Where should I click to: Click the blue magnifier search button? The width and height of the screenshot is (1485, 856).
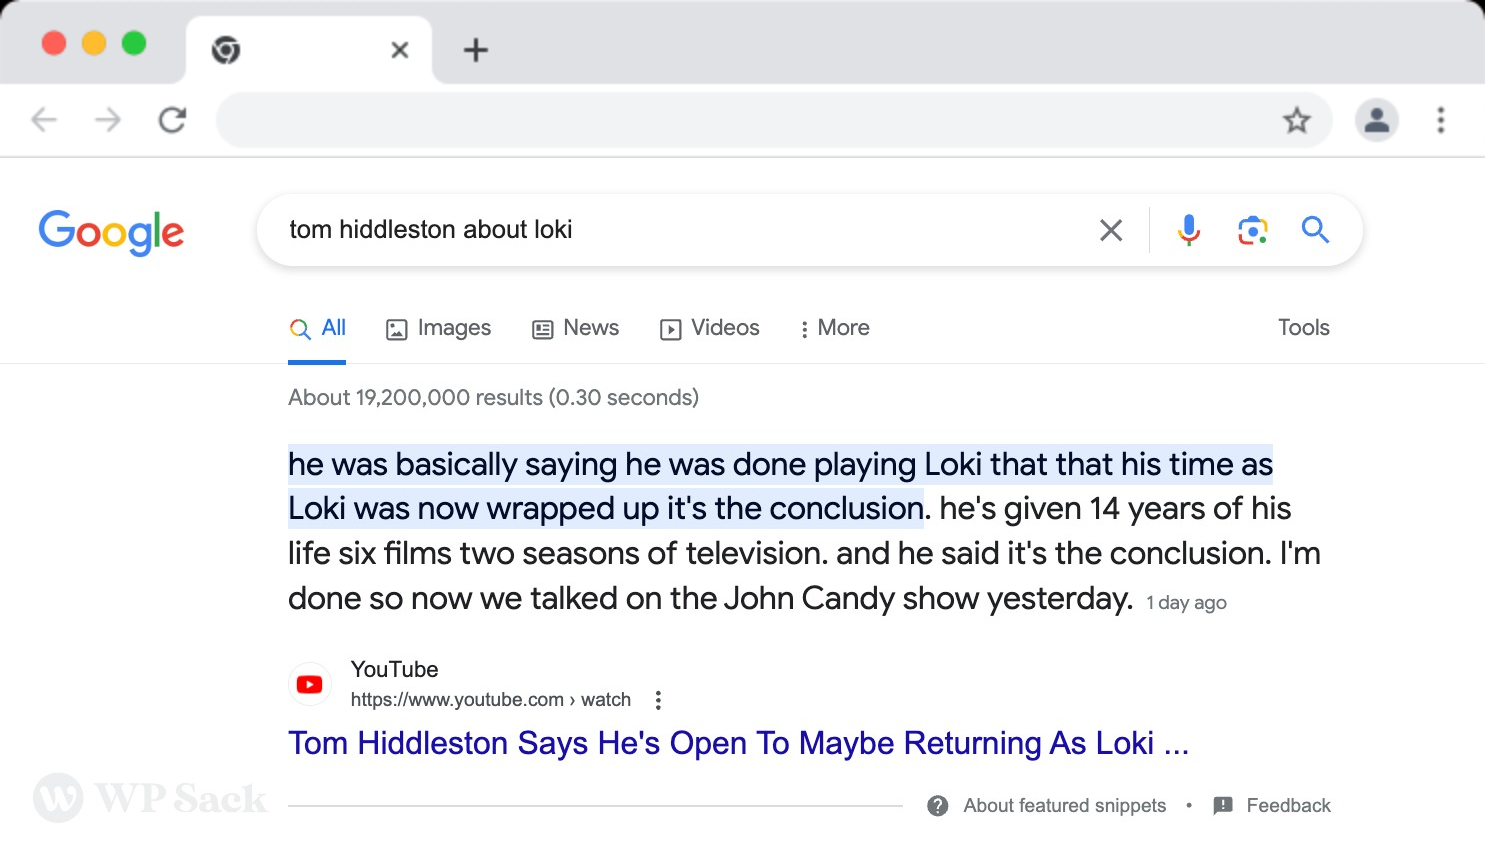[1315, 230]
